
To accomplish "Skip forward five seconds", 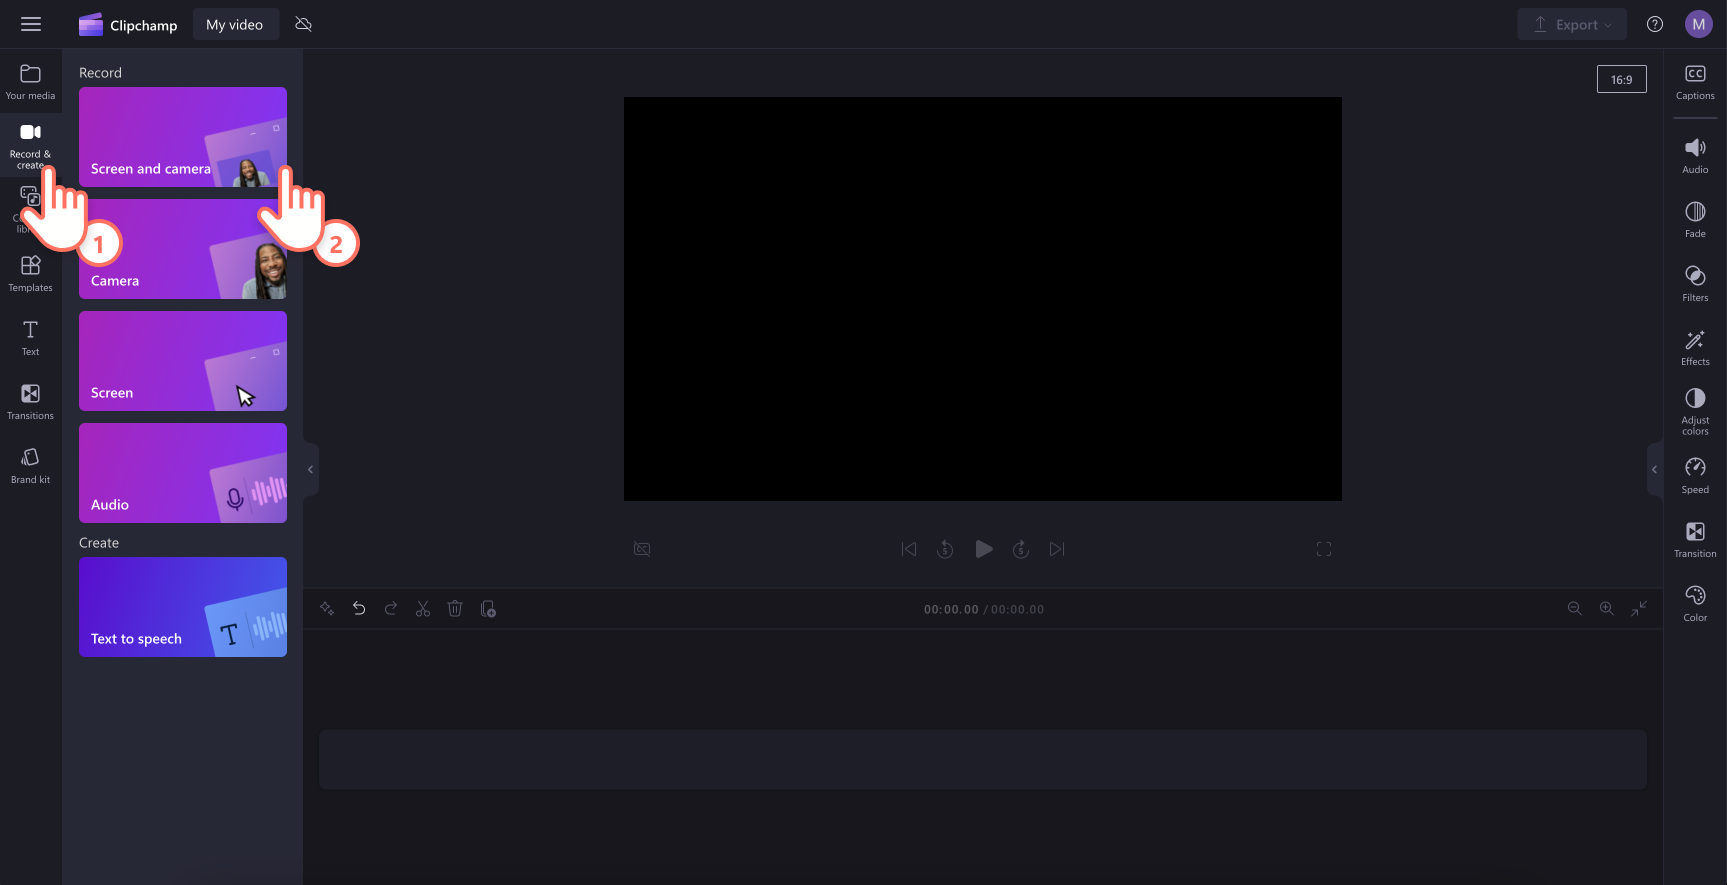I will point(1021,549).
